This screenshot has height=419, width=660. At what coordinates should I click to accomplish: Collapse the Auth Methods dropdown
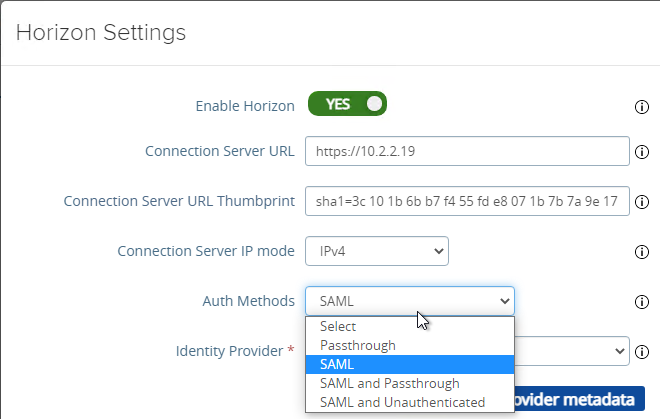(410, 301)
